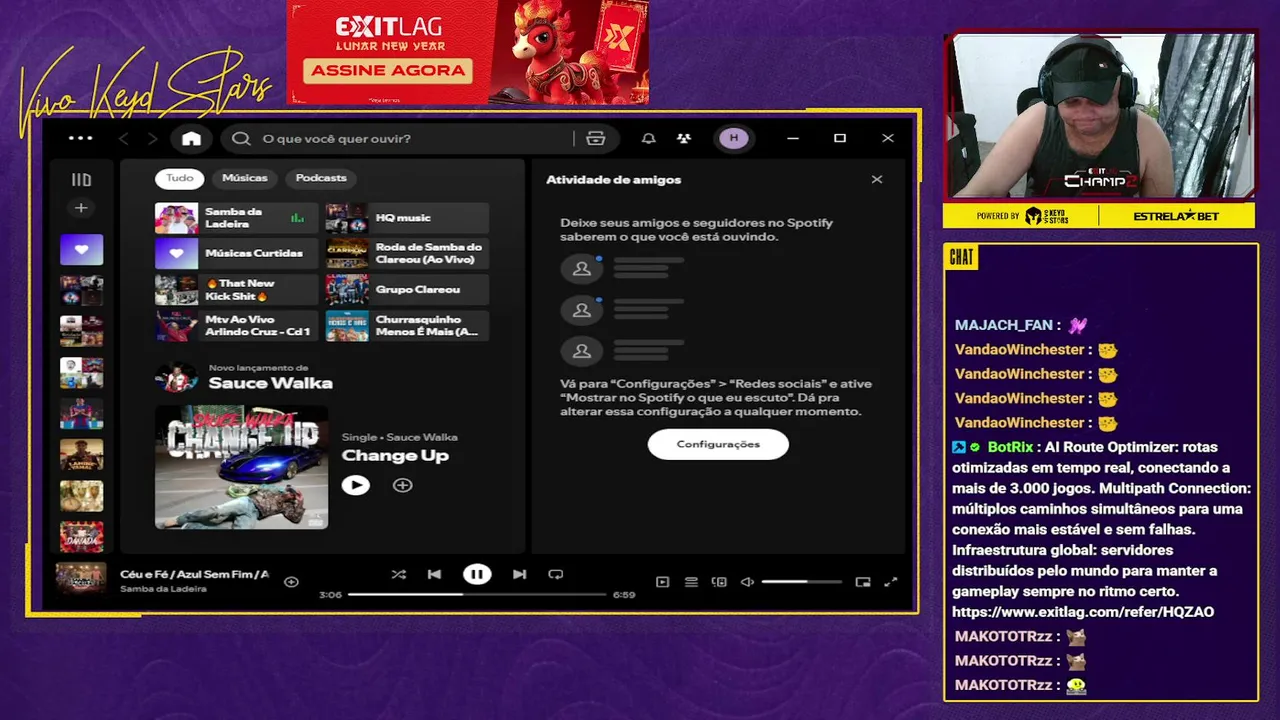
Task: Open the play queue icon
Action: 691,582
